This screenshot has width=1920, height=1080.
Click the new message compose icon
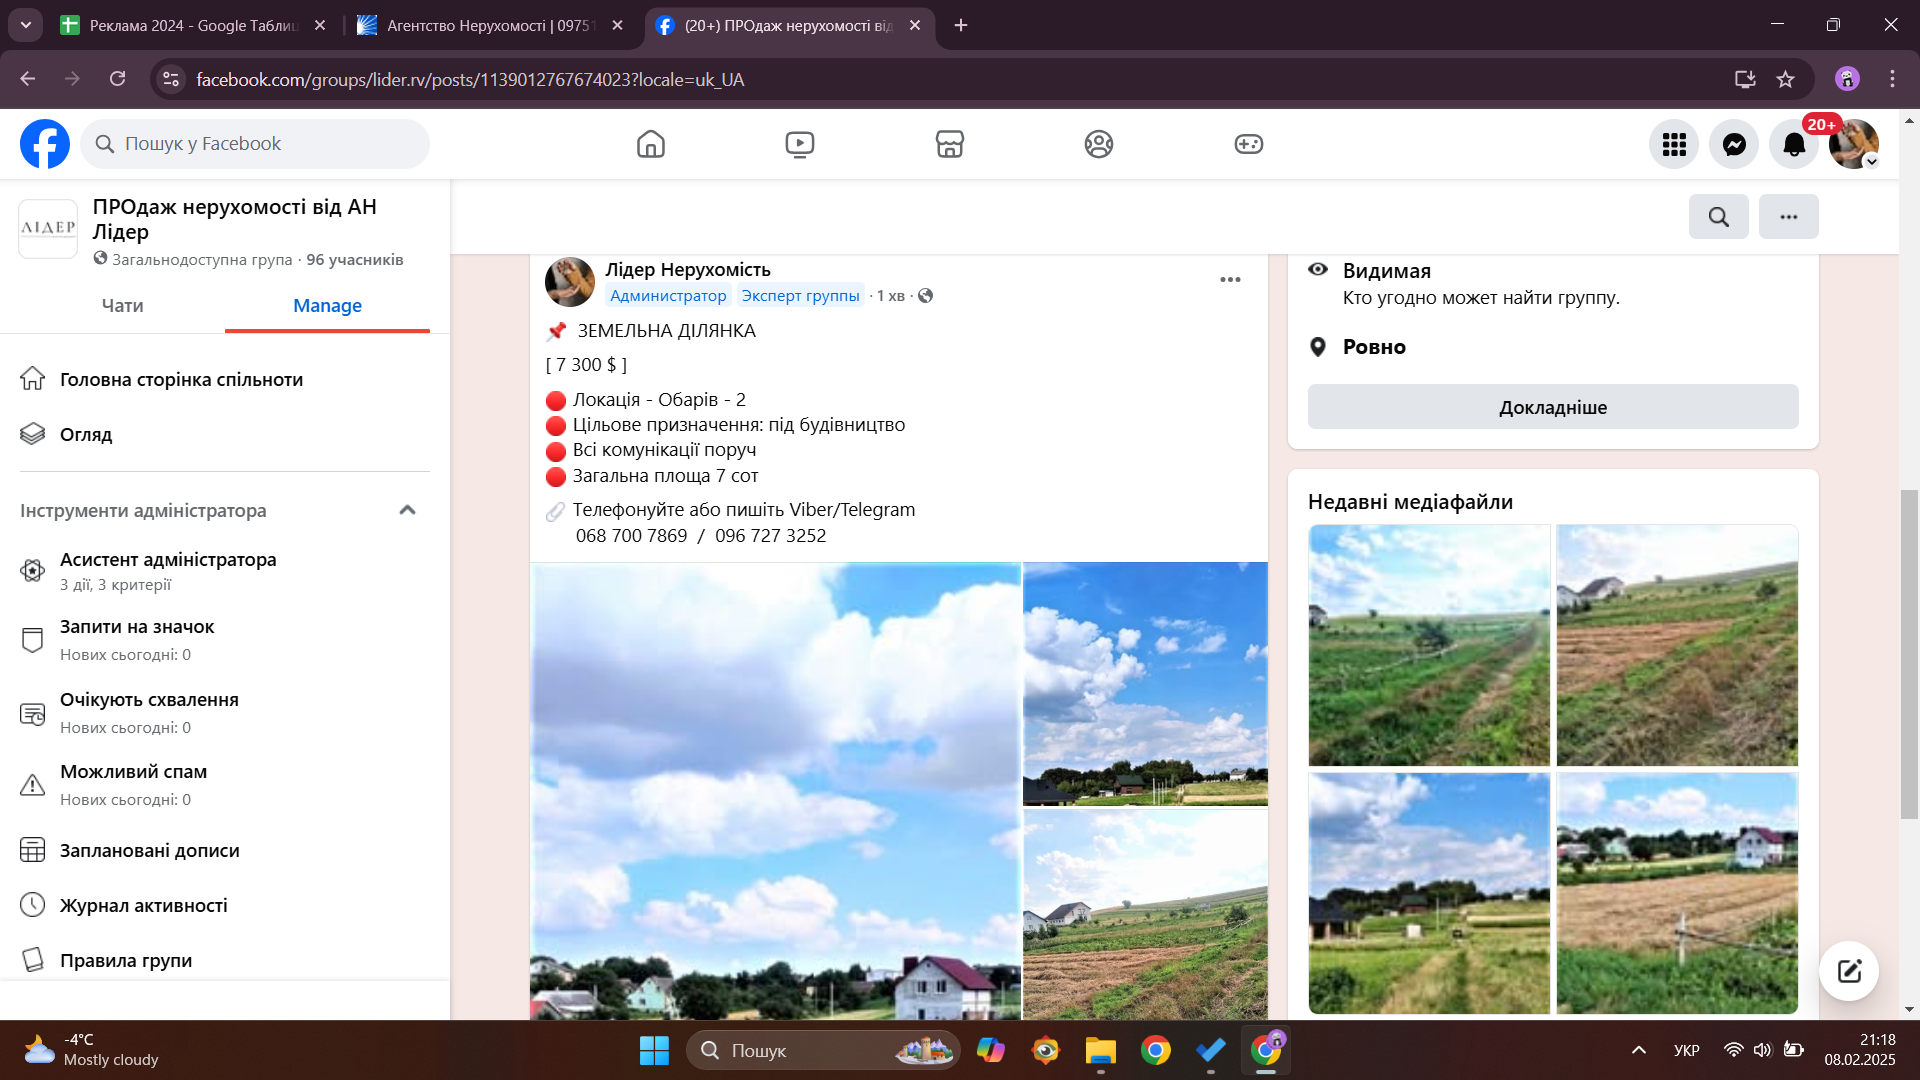(1848, 971)
